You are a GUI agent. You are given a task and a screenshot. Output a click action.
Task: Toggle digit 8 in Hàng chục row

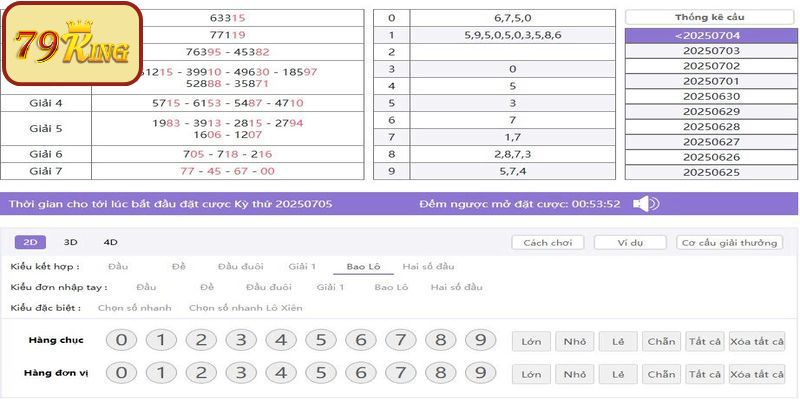[x=440, y=340]
